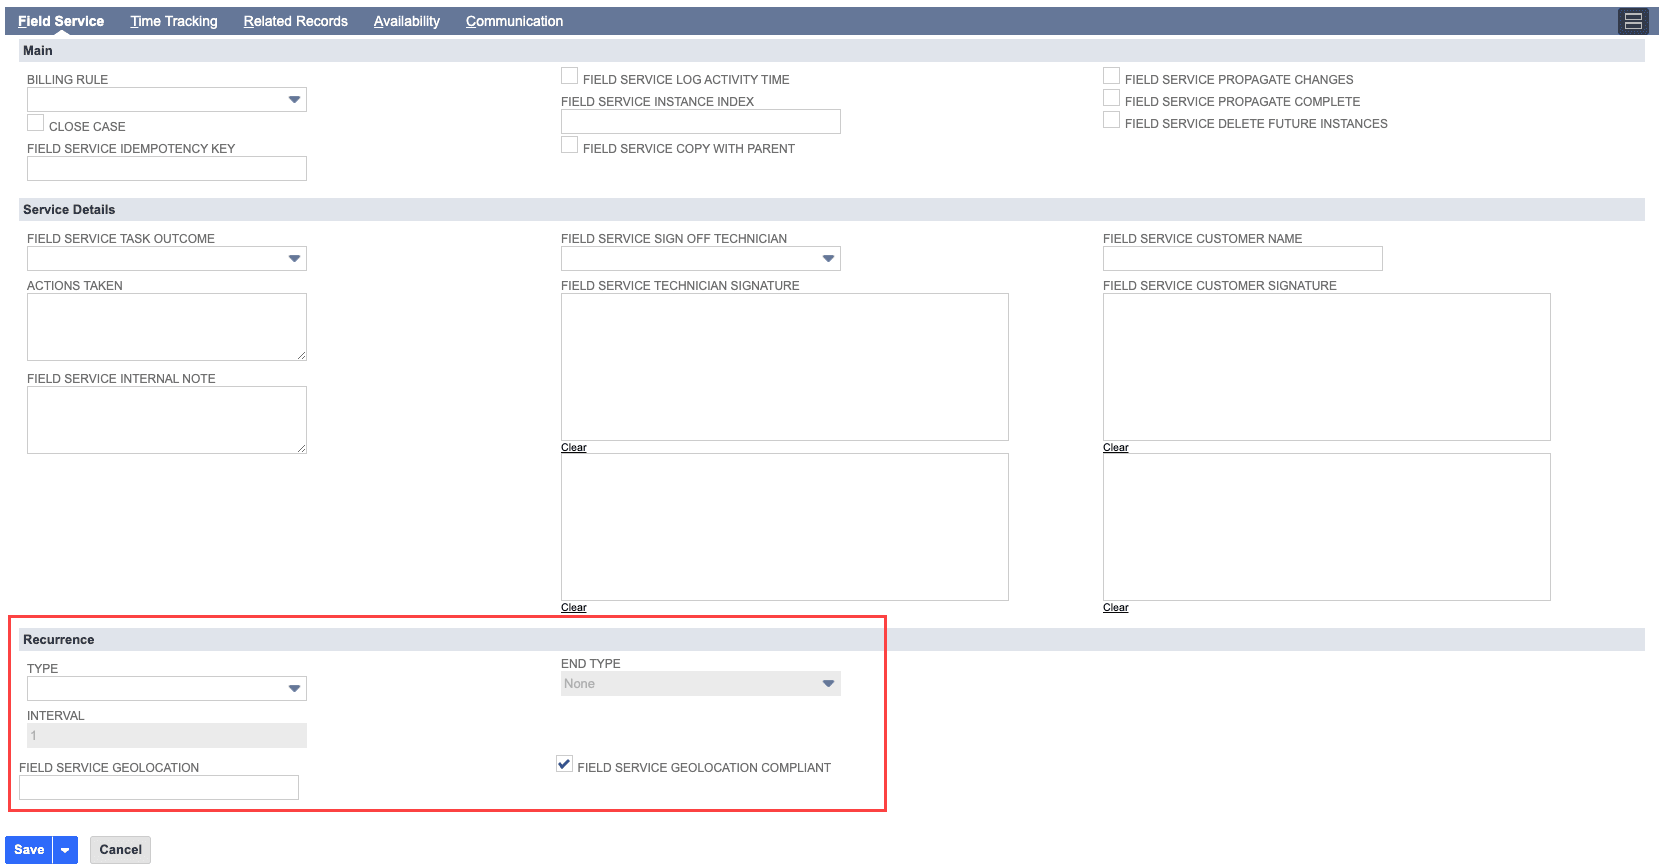The height and width of the screenshot is (868, 1665).
Task: Tick Field Service Copy With Parent
Action: [570, 145]
